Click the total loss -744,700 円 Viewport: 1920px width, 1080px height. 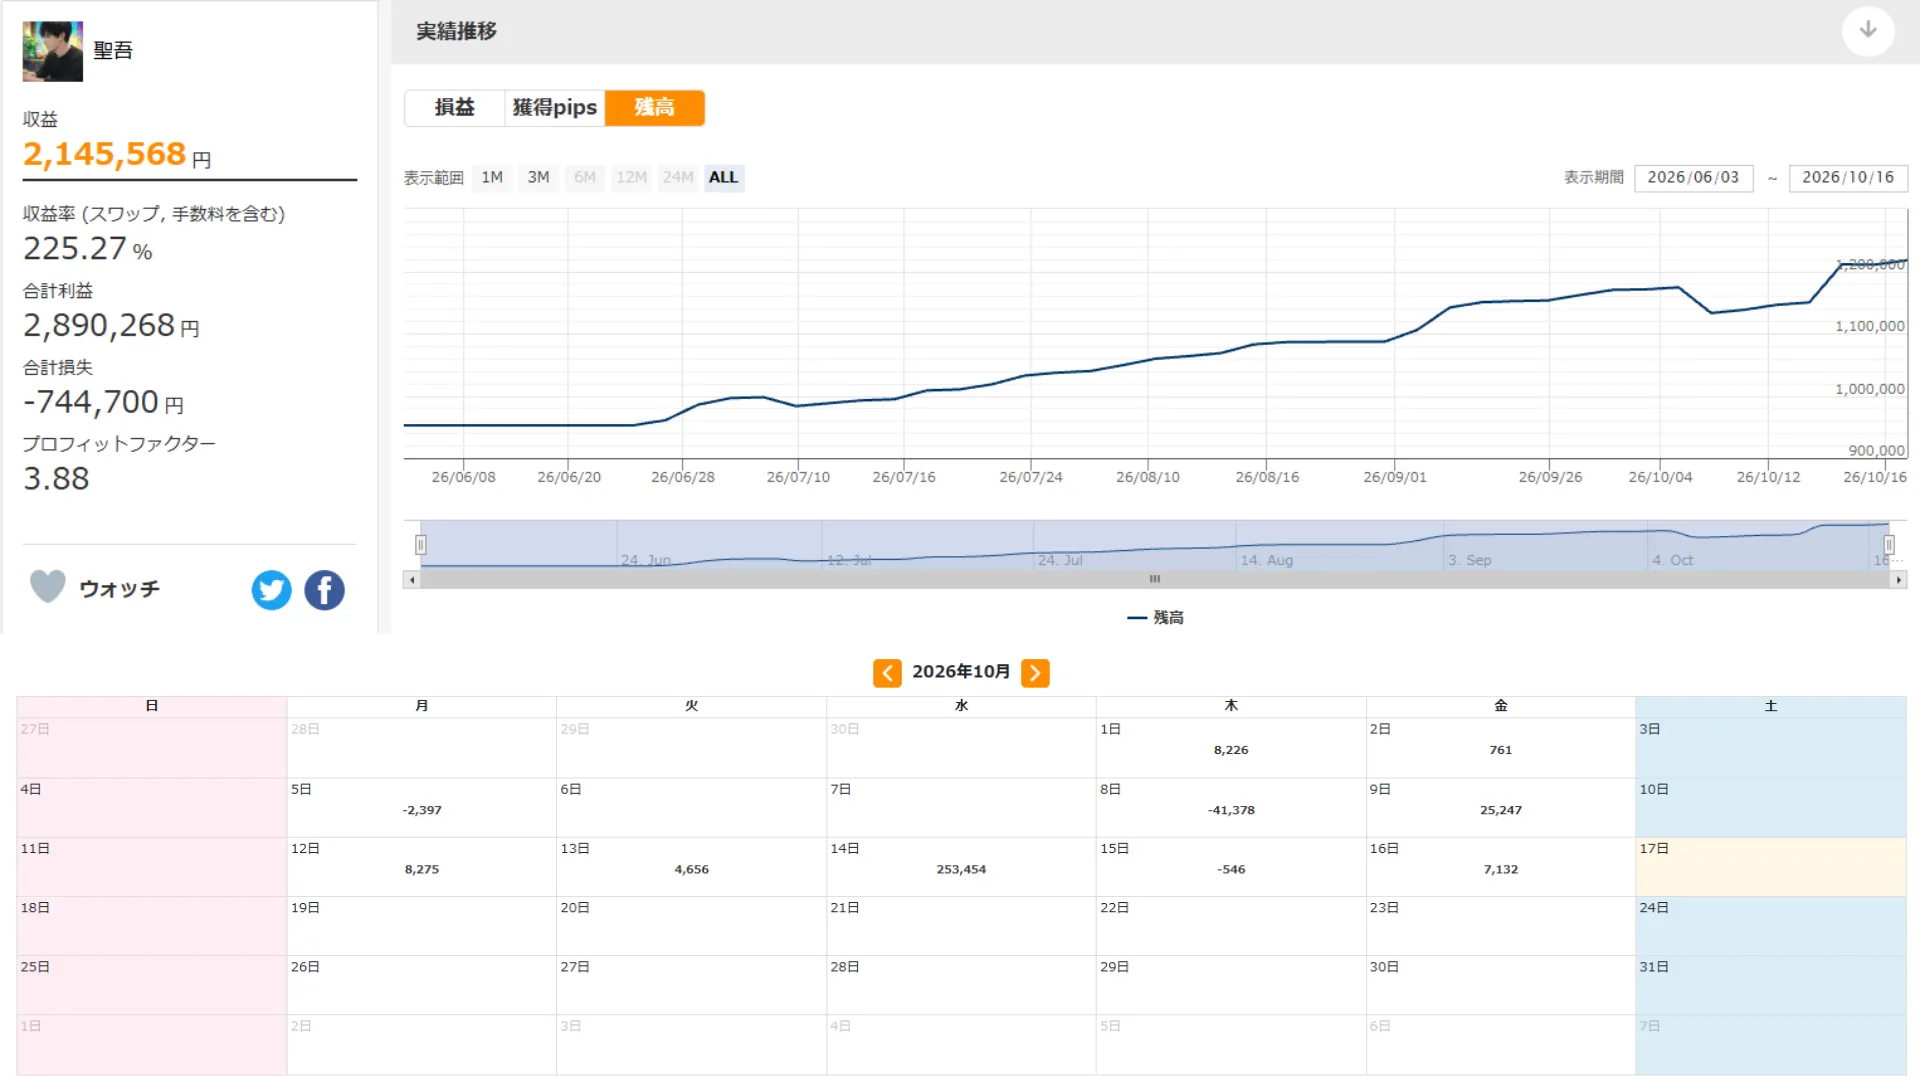[x=103, y=403]
